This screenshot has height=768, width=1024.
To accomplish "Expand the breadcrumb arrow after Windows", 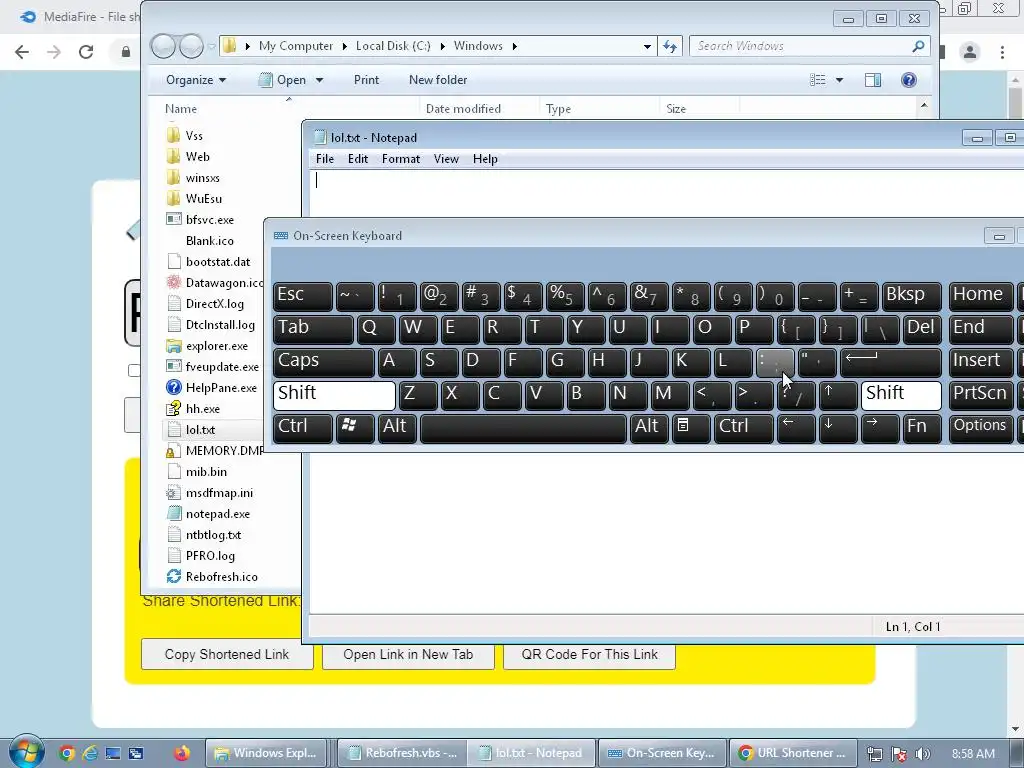I will tap(515, 46).
